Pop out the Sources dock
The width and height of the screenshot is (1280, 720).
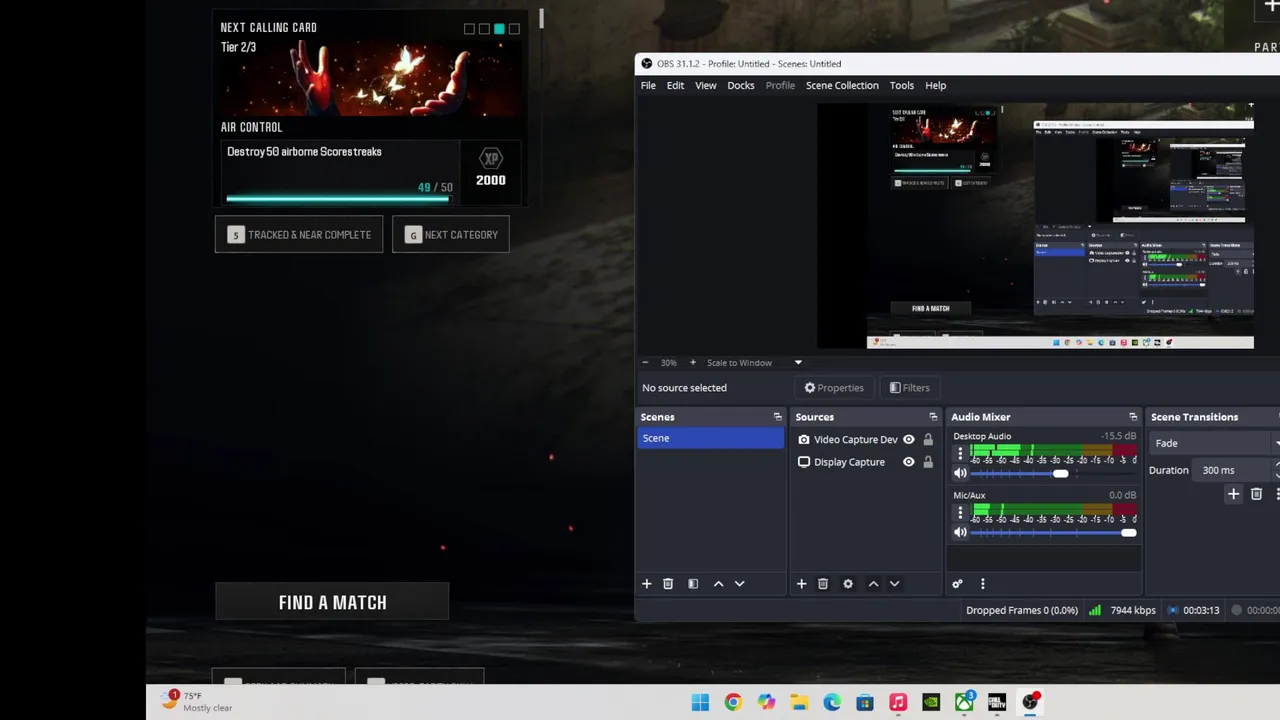(933, 417)
